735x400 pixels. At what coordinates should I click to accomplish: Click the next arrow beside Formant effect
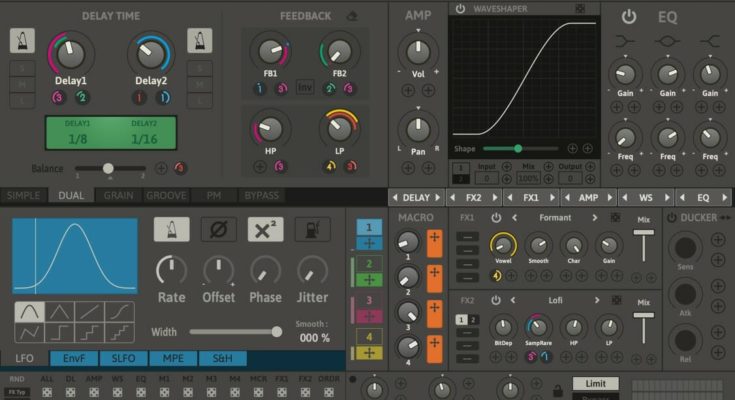[x=595, y=217]
